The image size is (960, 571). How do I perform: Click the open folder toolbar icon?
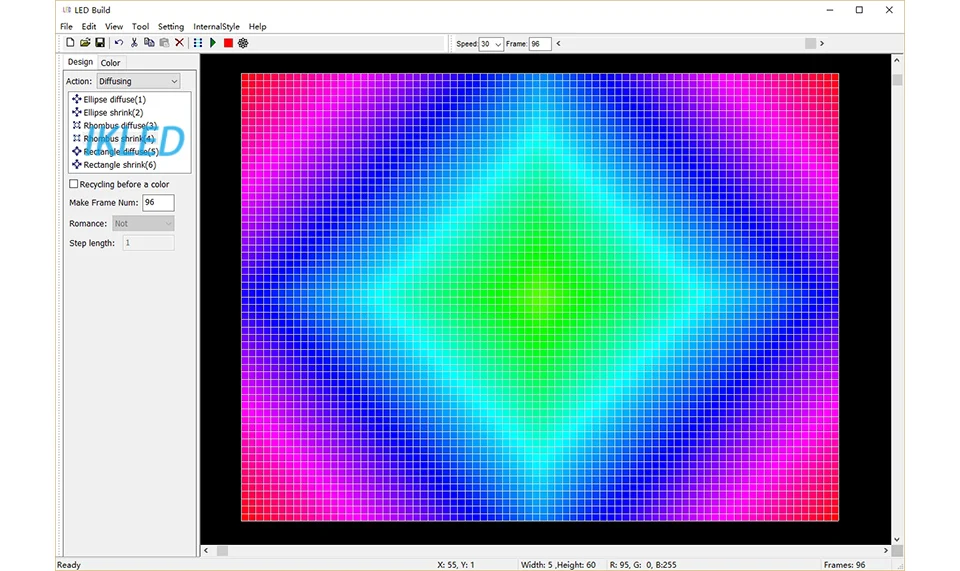click(85, 43)
